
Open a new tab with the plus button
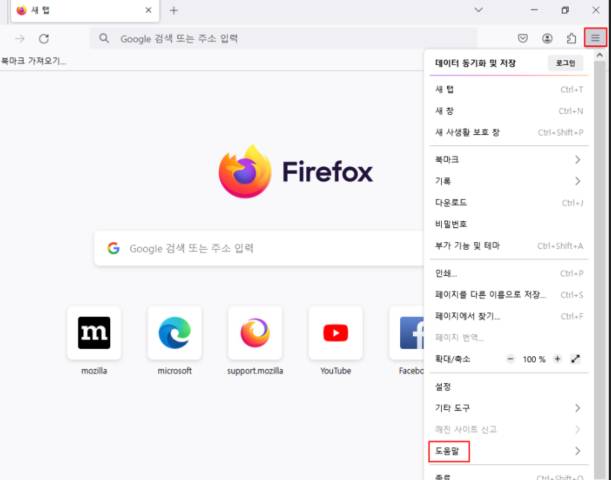[174, 11]
